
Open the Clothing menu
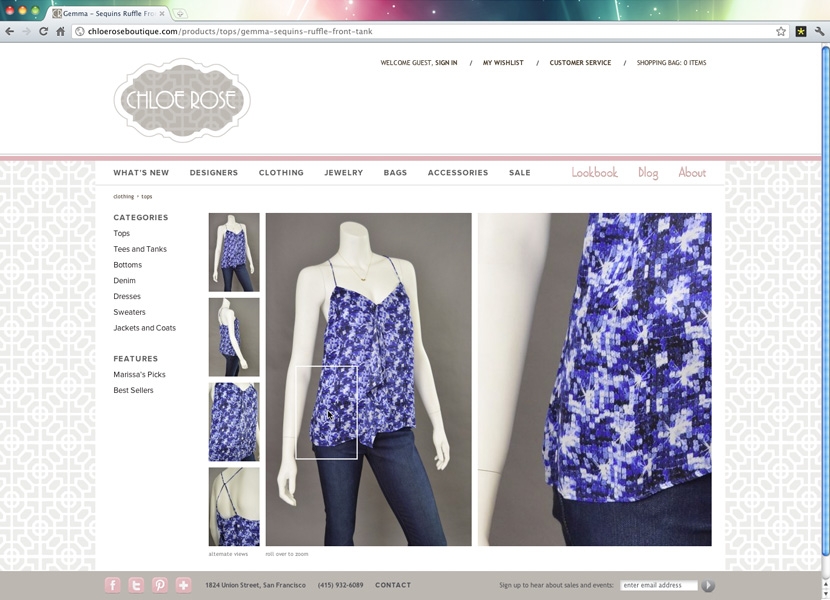coord(281,173)
